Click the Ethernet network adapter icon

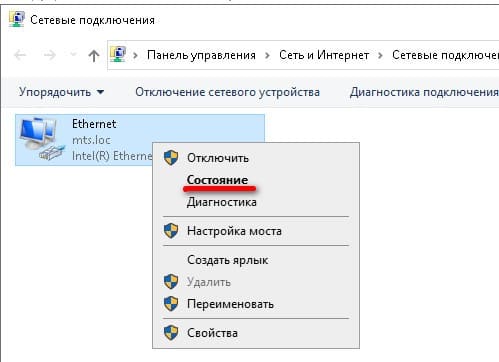coord(41,139)
